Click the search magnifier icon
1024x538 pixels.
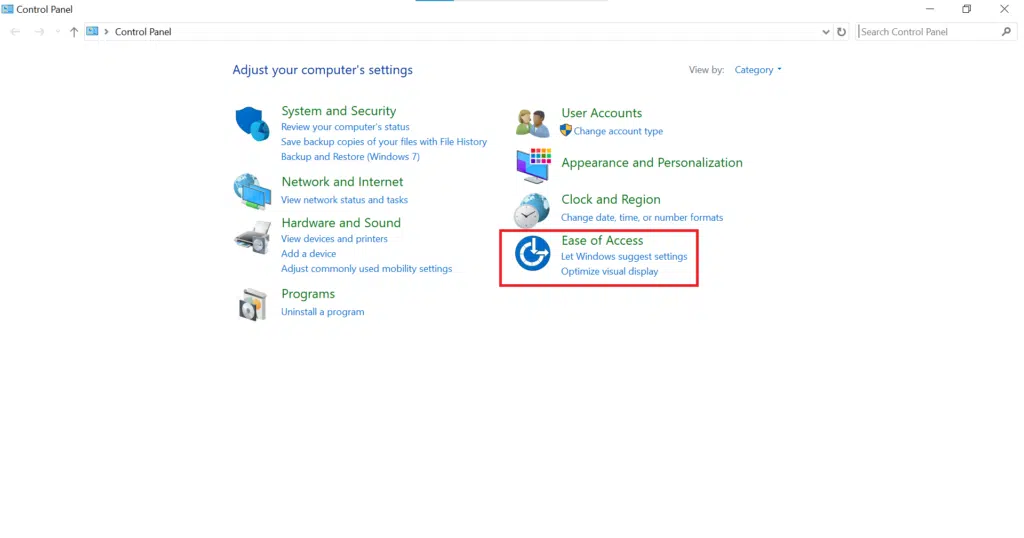coord(1006,31)
